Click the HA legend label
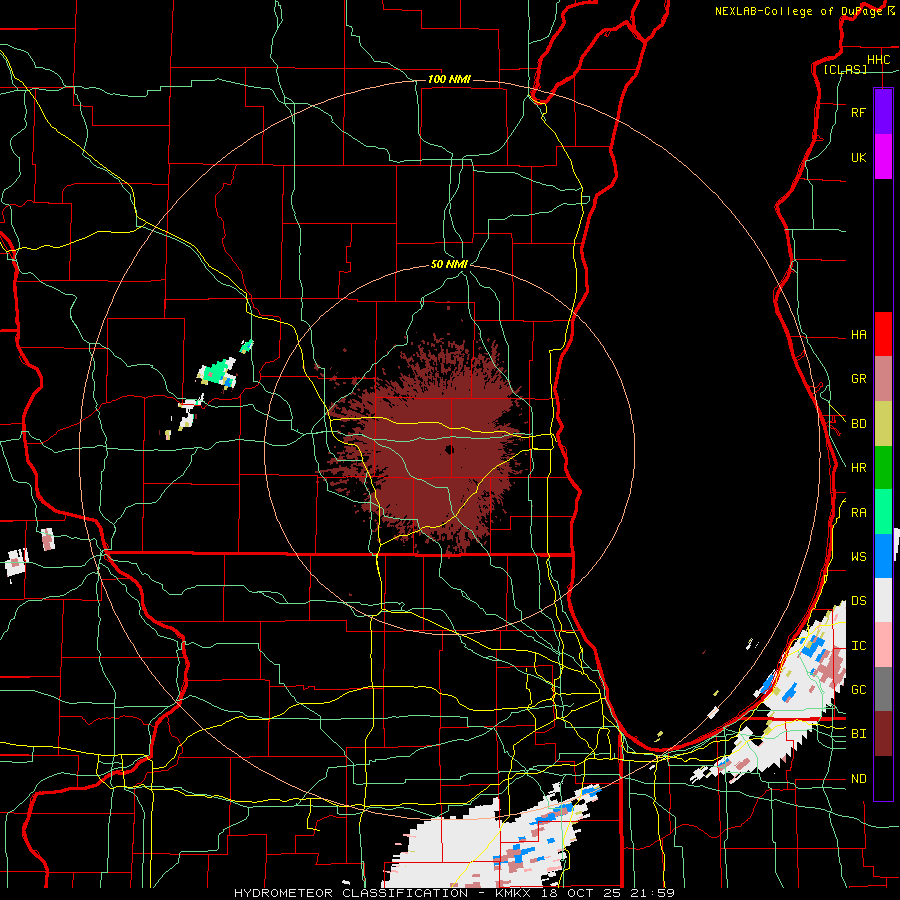This screenshot has width=900, height=900. (x=858, y=335)
